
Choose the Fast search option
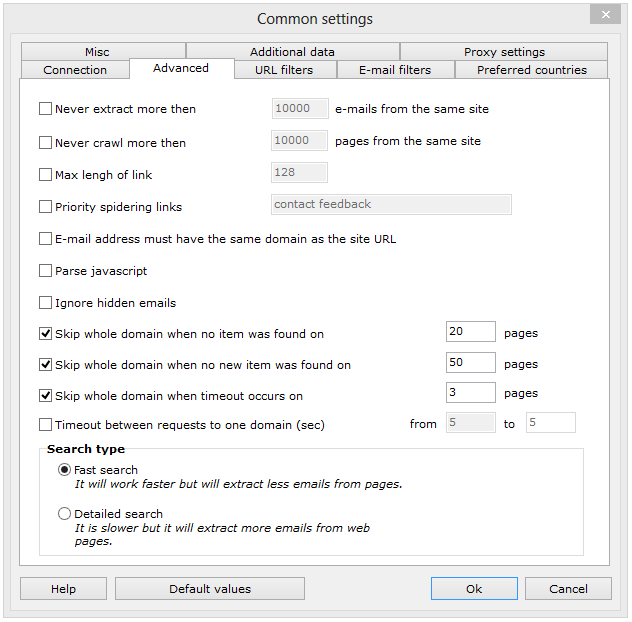pyautogui.click(x=65, y=470)
